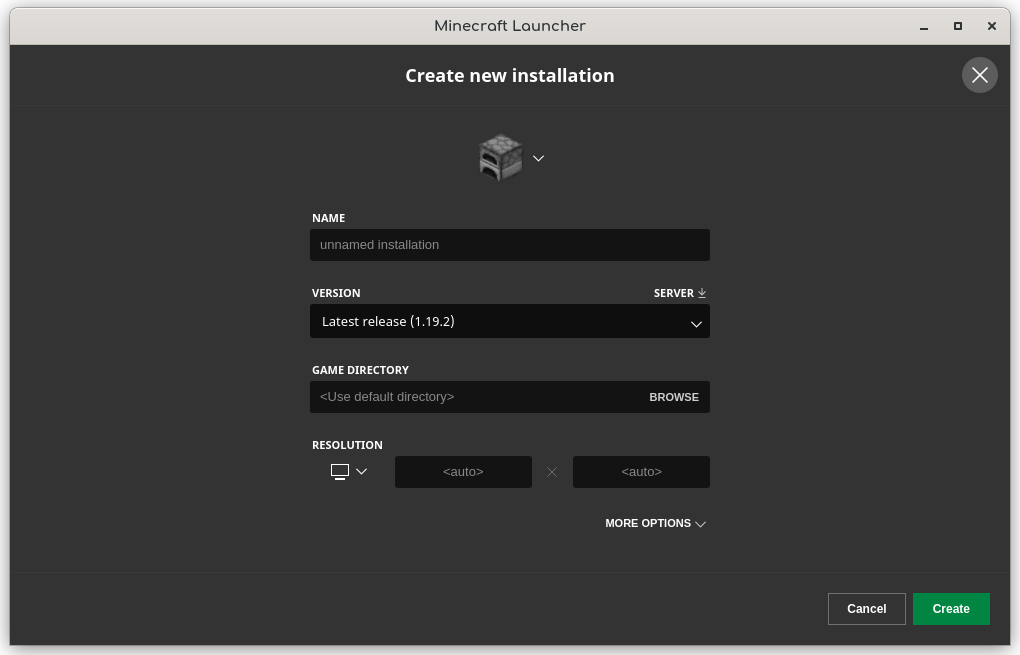
Task: Expand MORE OPTIONS
Action: click(655, 523)
